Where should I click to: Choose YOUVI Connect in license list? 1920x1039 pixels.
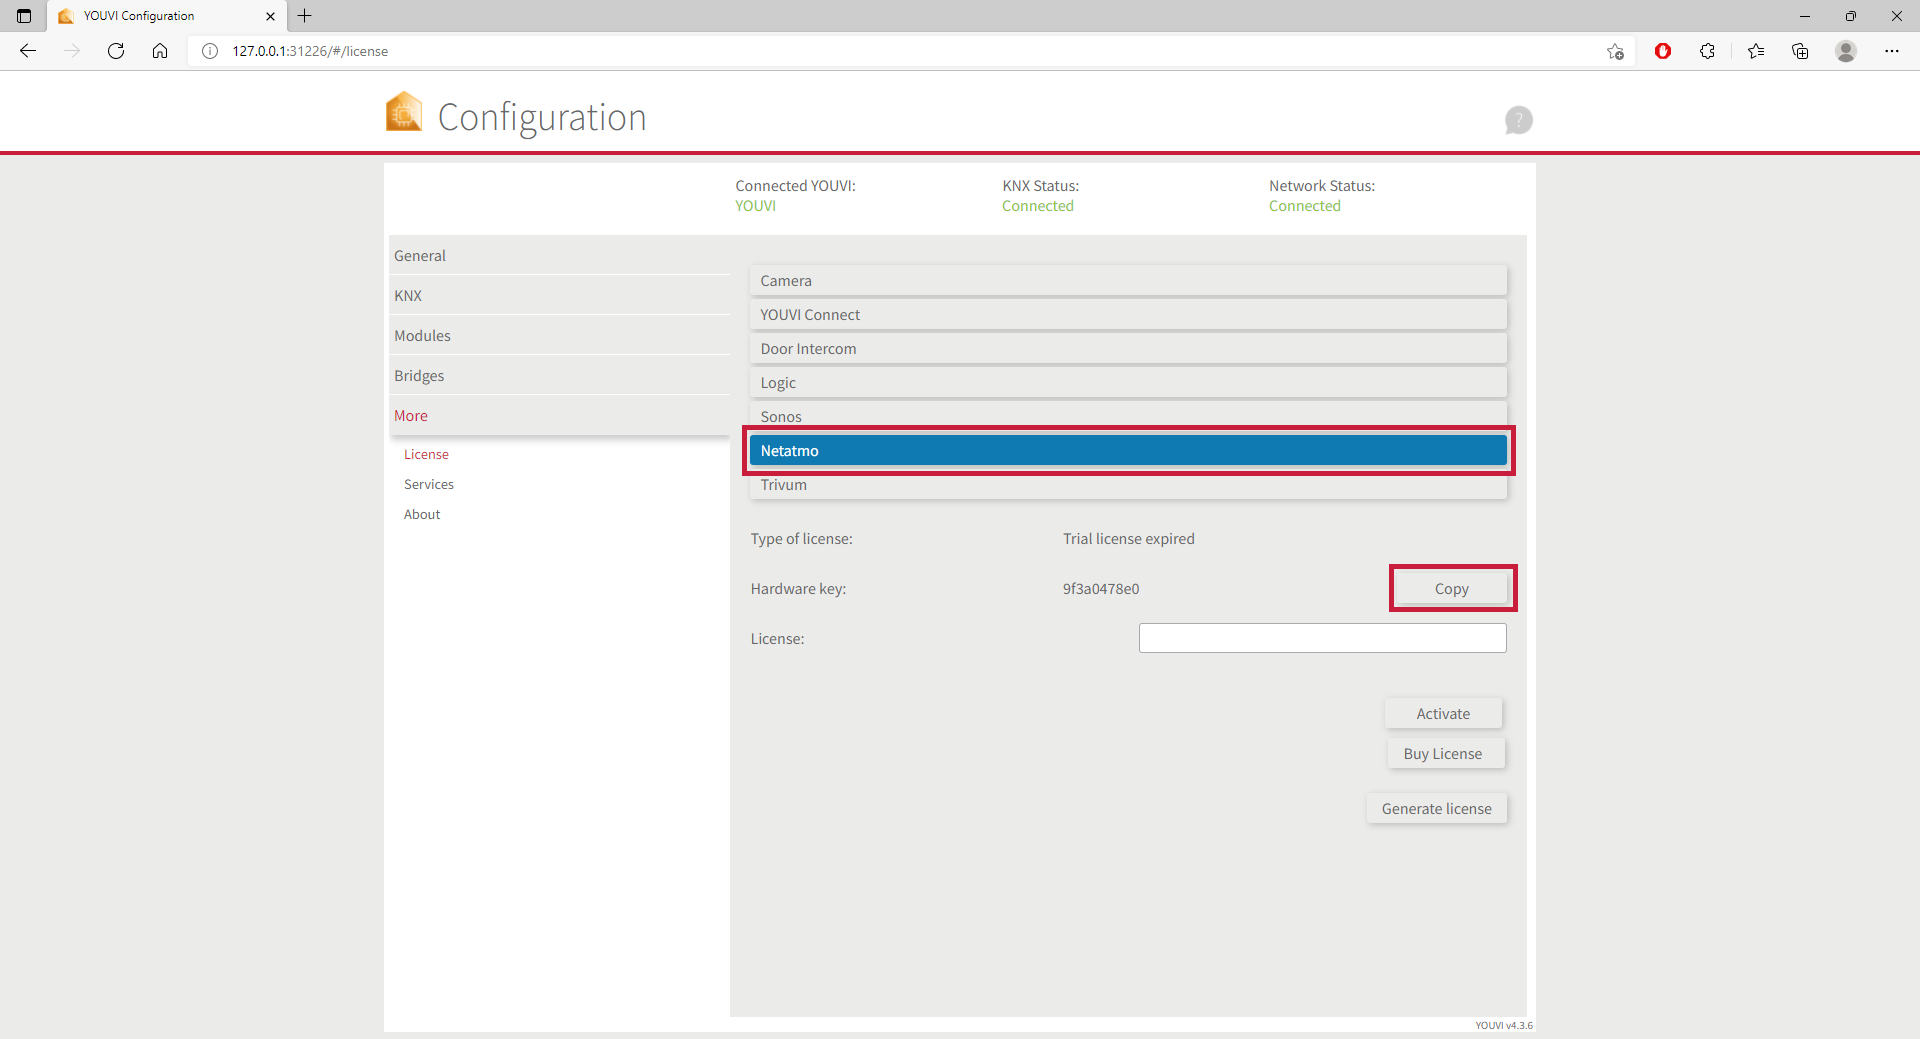click(1128, 315)
